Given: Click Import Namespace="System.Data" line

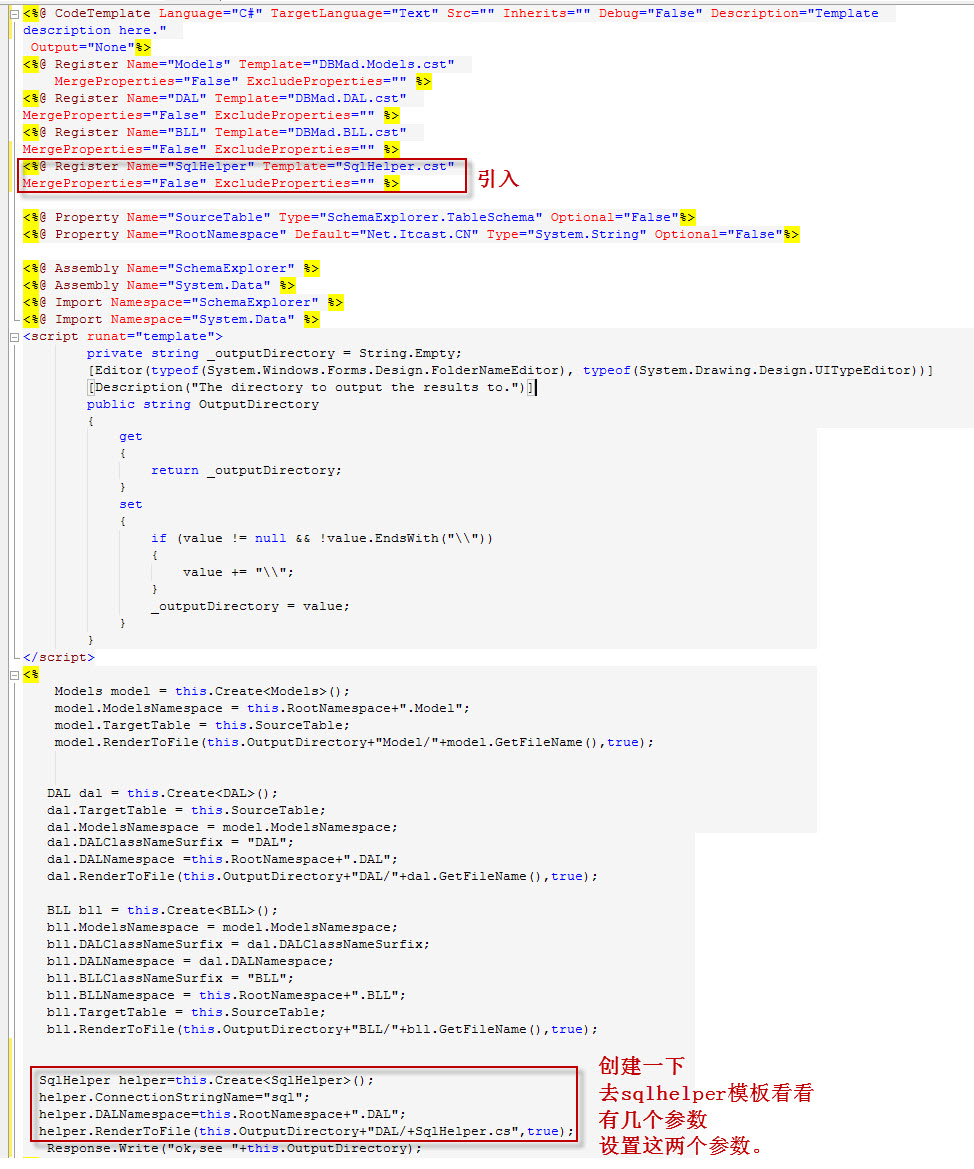Looking at the screenshot, I should coord(171,320).
